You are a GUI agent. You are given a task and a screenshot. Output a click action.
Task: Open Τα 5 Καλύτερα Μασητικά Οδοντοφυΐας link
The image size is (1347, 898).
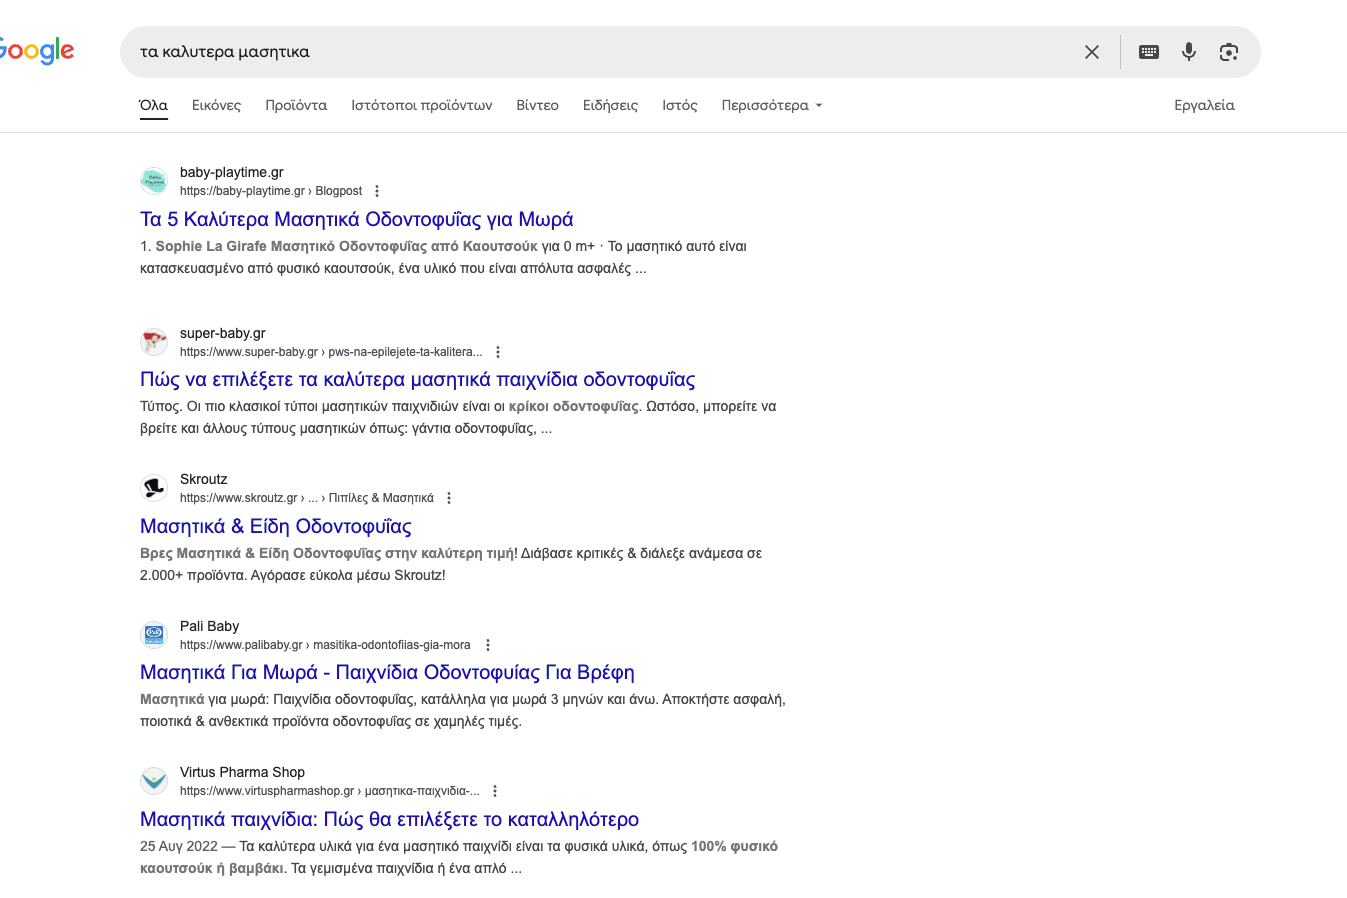(x=357, y=219)
